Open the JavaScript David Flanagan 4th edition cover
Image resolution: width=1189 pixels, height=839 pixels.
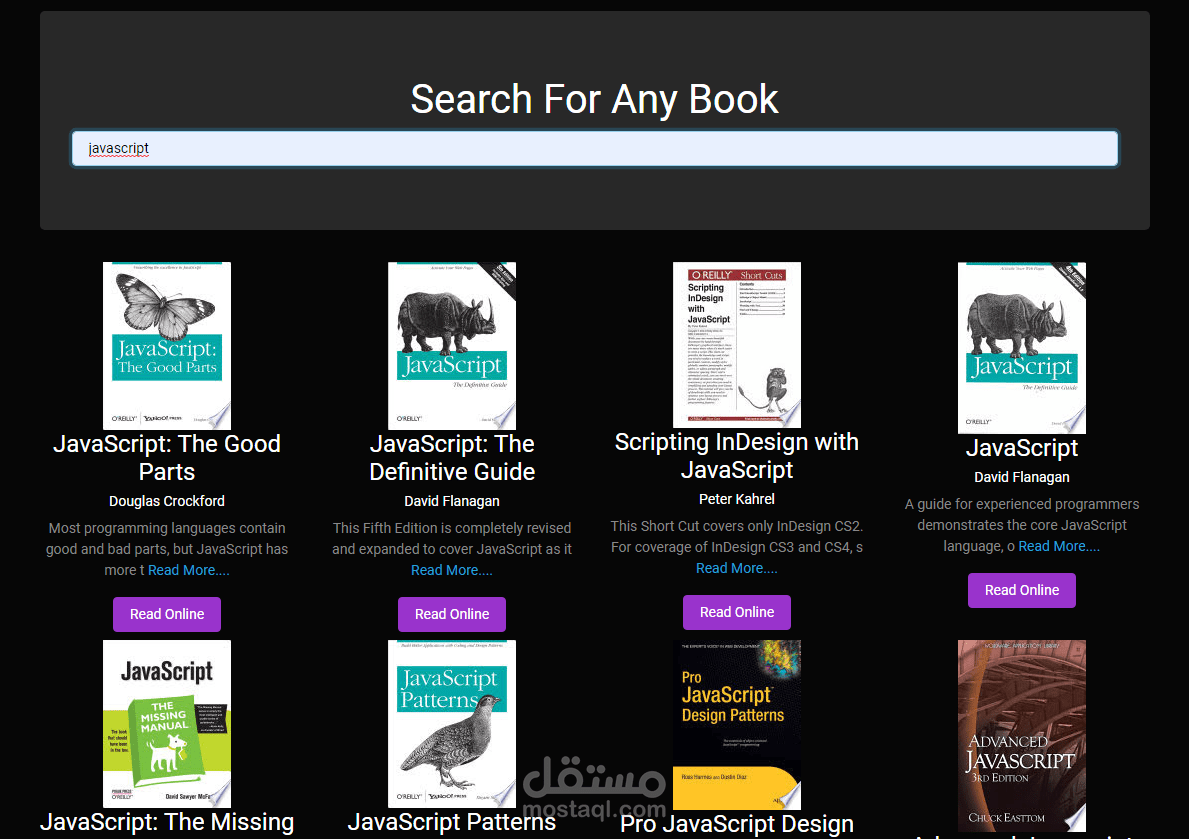[1022, 348]
